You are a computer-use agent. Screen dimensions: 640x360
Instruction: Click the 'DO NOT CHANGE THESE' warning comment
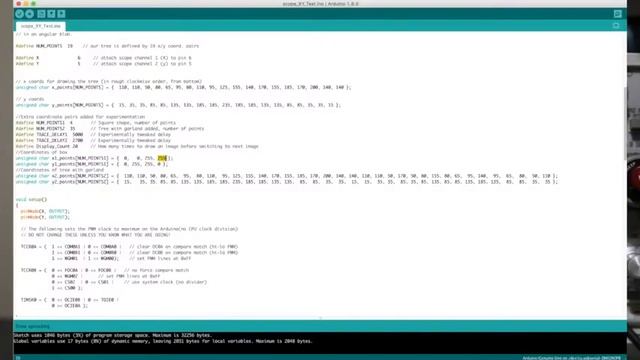[x=96, y=235]
